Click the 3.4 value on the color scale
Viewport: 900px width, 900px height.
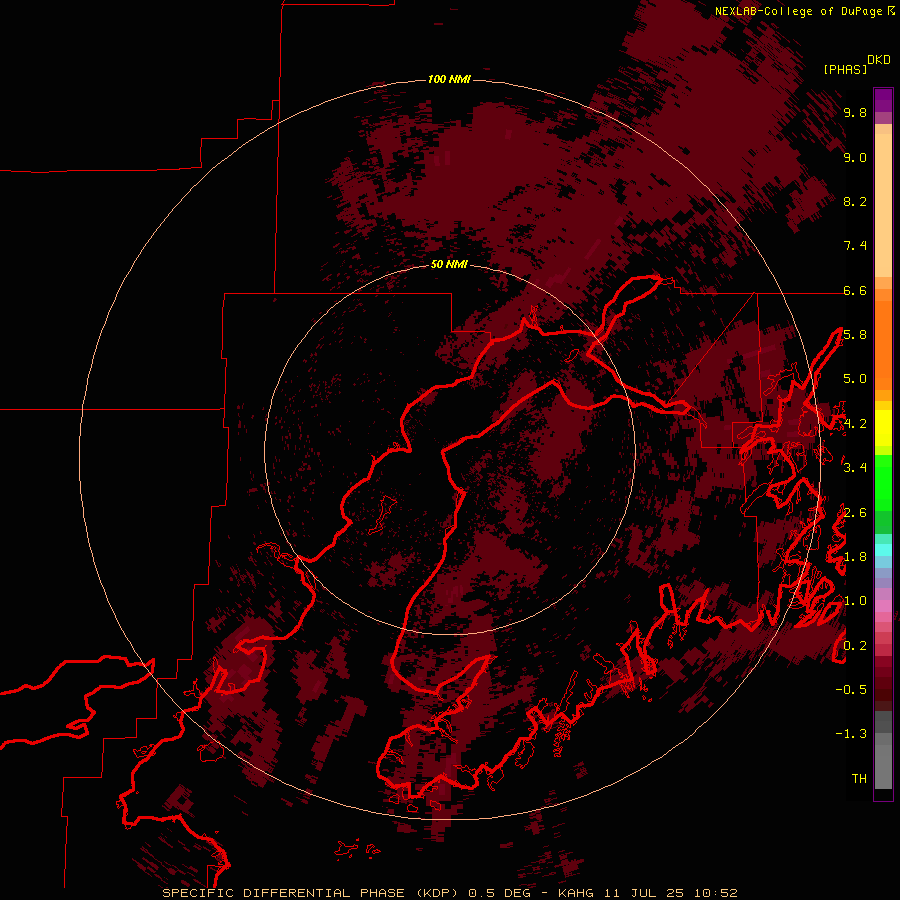[855, 468]
